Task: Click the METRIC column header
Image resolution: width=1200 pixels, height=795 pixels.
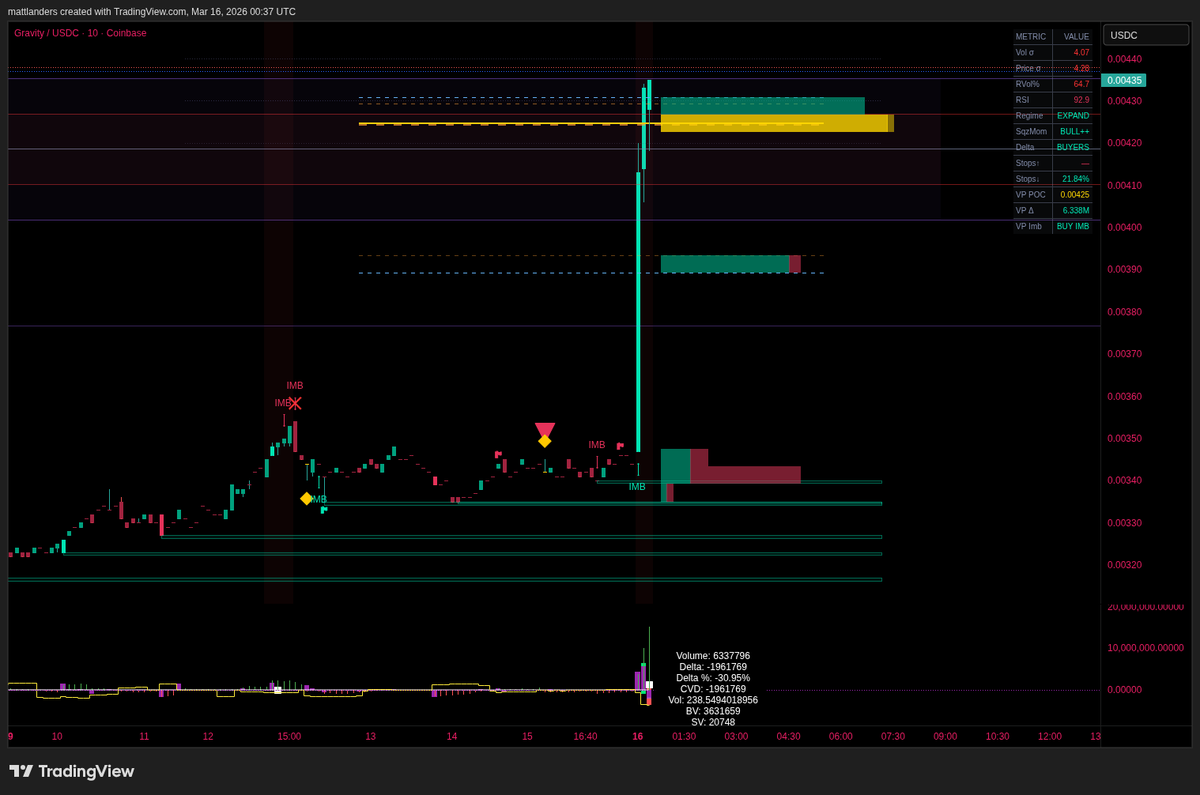Action: pyautogui.click(x=1031, y=36)
